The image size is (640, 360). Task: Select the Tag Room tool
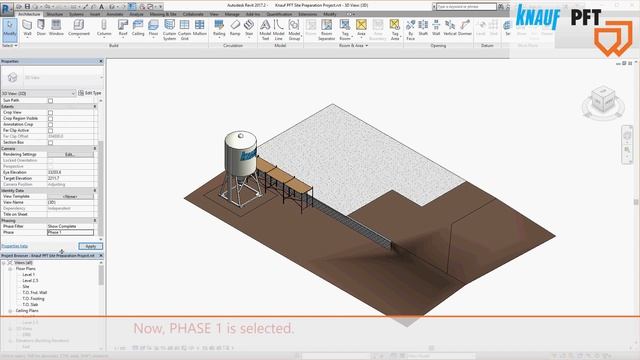point(345,29)
